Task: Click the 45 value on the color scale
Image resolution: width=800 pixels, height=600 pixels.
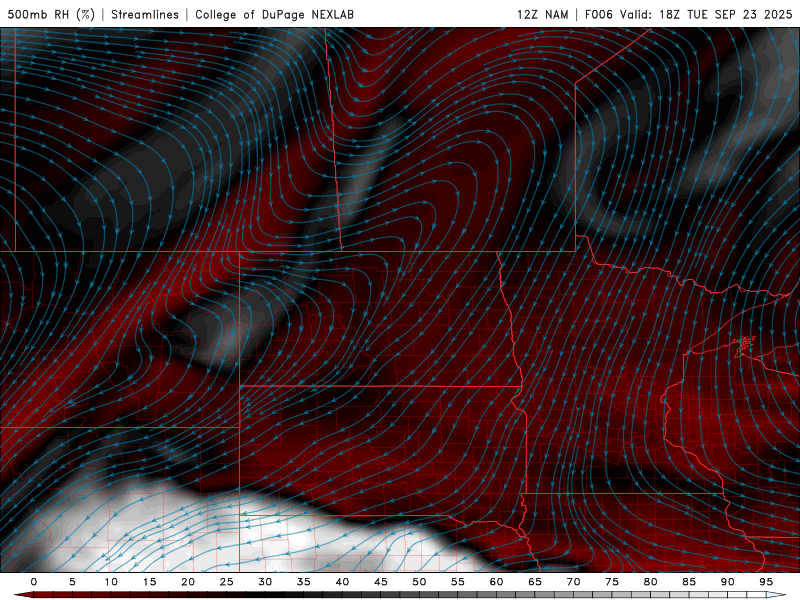Action: (x=381, y=582)
